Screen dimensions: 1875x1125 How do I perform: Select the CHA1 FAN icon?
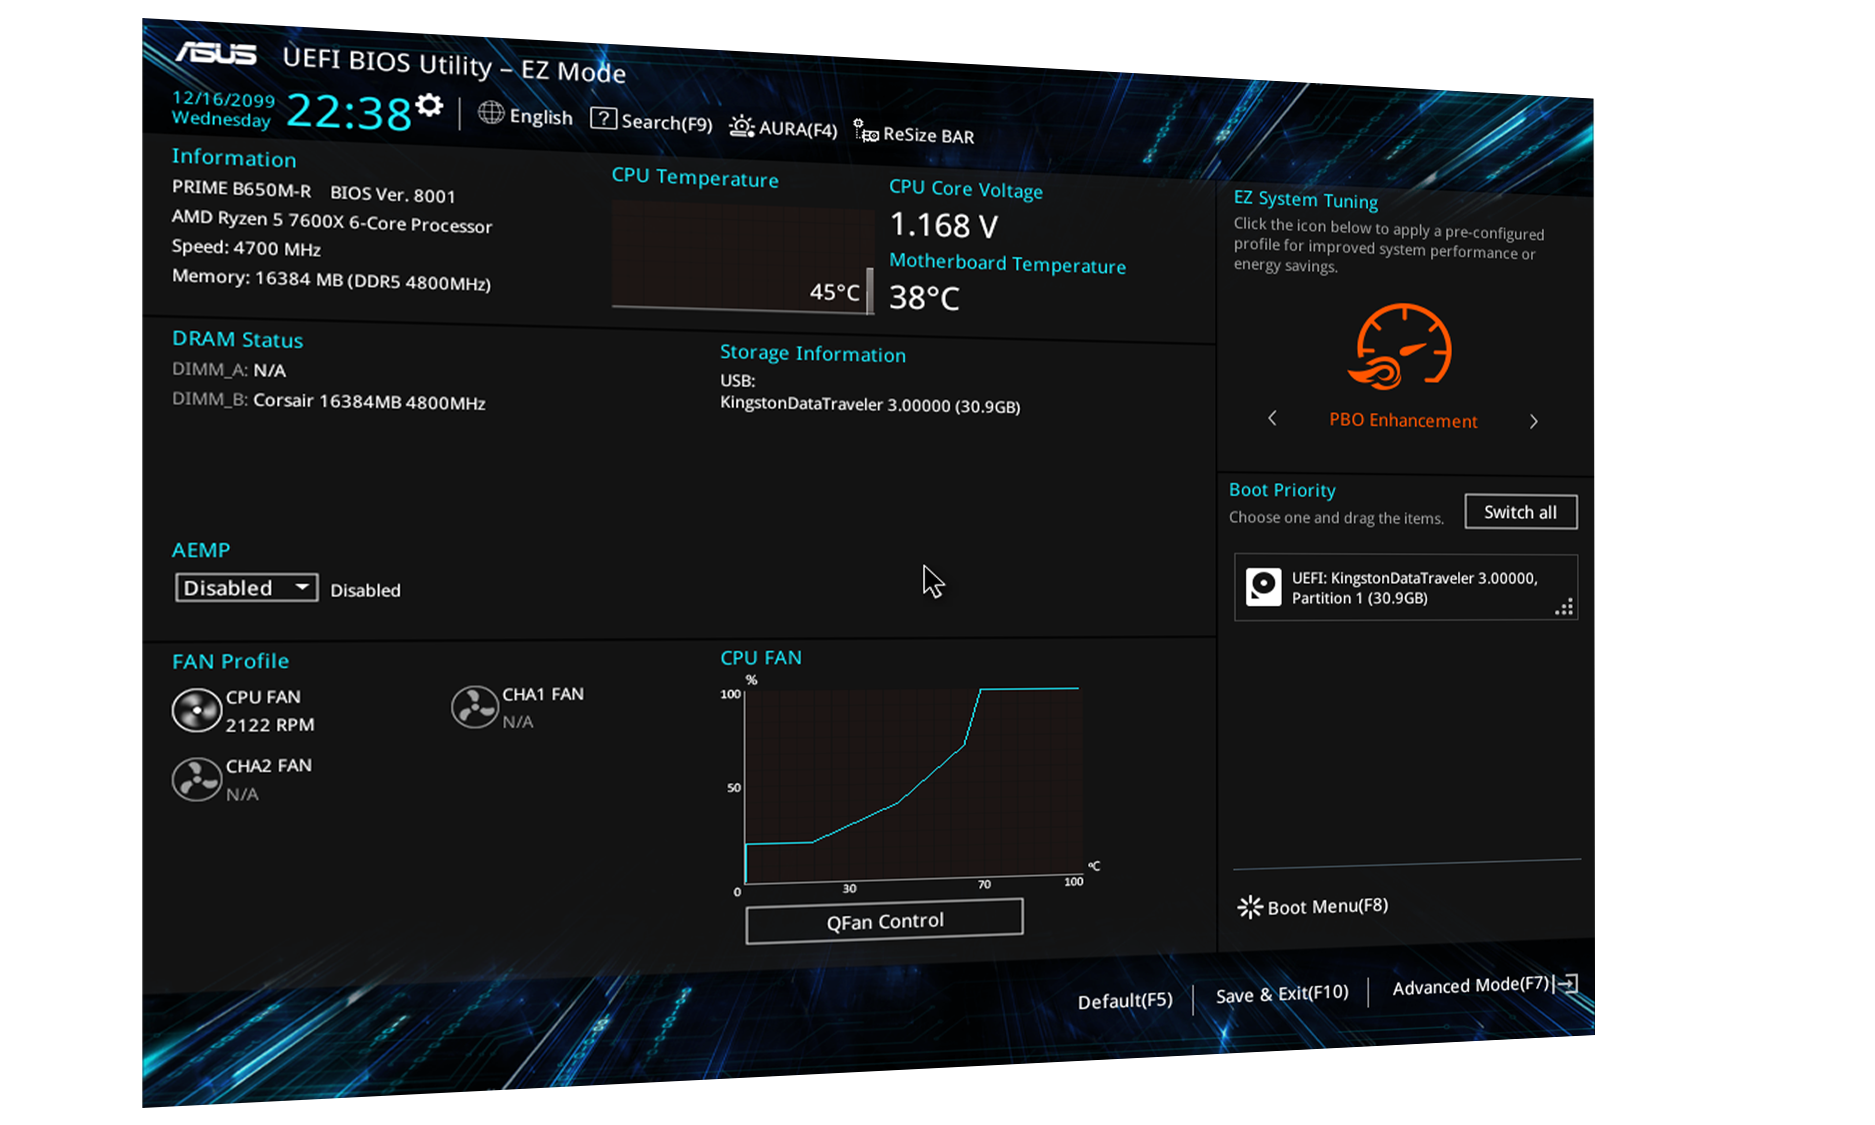click(x=475, y=707)
